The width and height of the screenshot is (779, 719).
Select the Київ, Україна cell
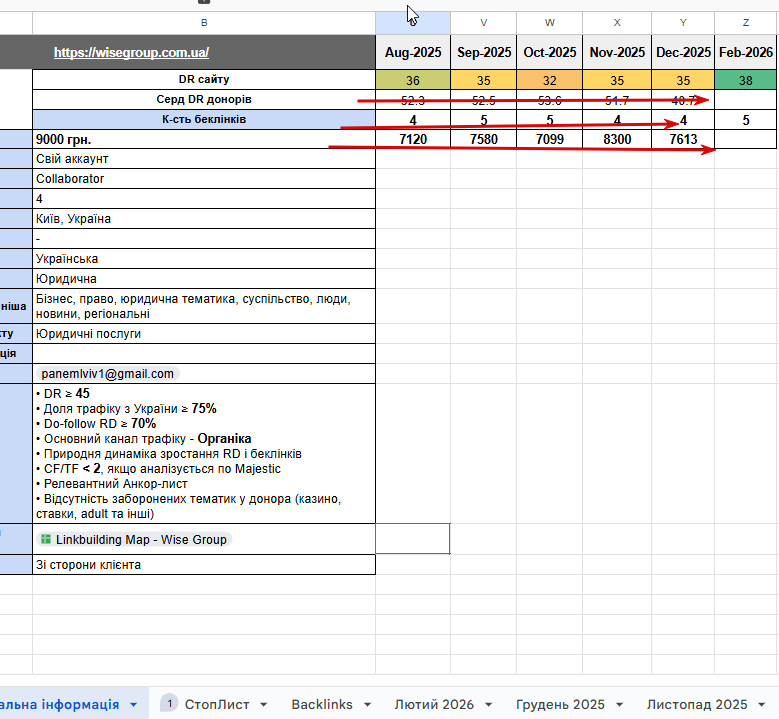pos(204,219)
